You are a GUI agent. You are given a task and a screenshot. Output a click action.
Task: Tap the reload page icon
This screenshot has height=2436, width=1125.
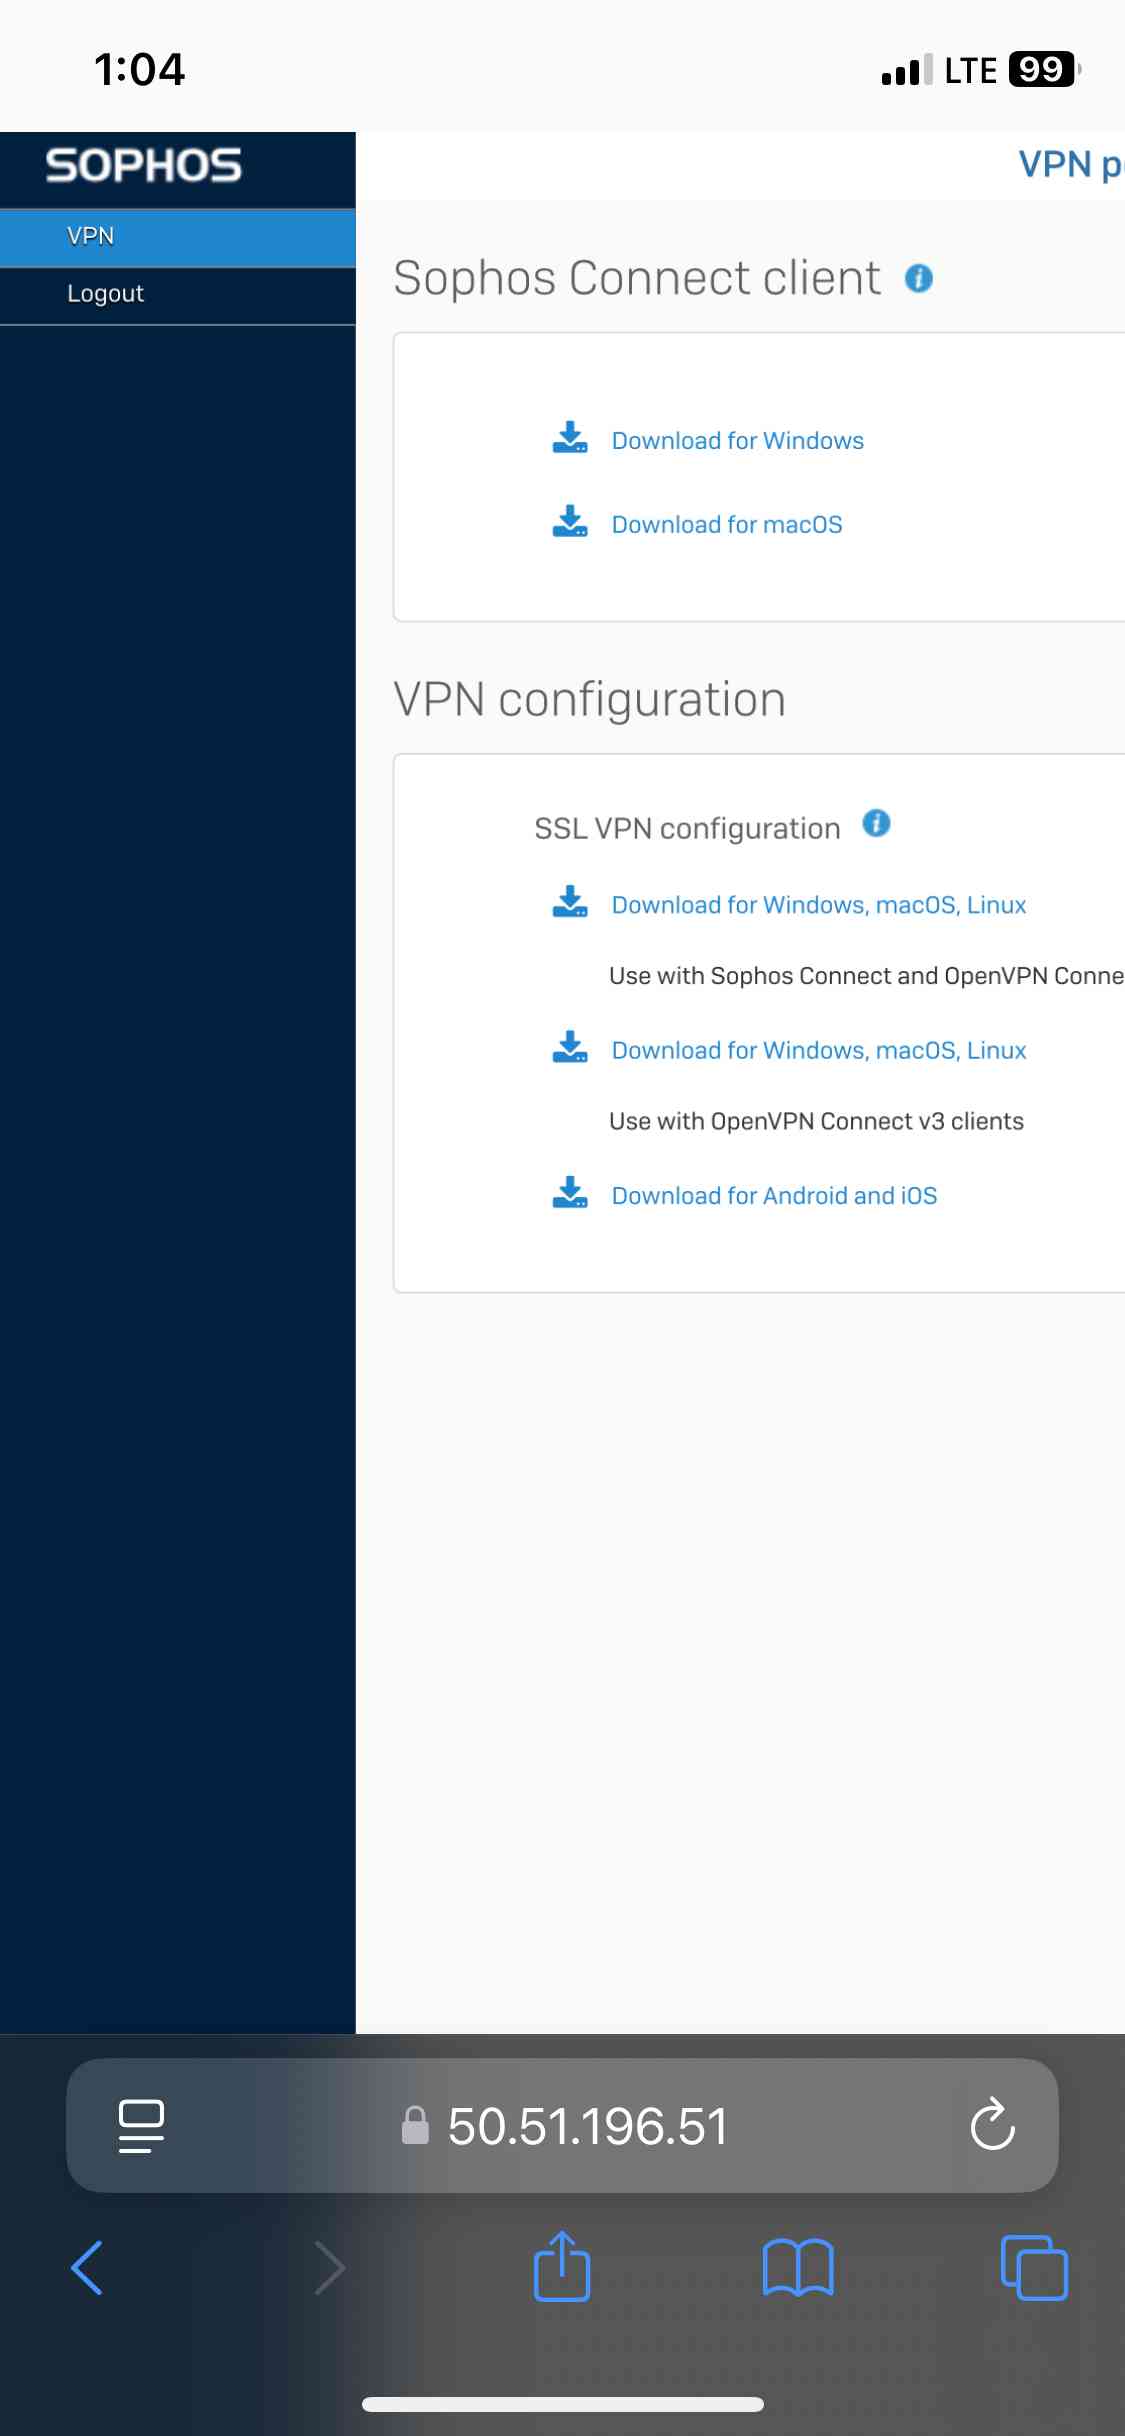pyautogui.click(x=993, y=2124)
